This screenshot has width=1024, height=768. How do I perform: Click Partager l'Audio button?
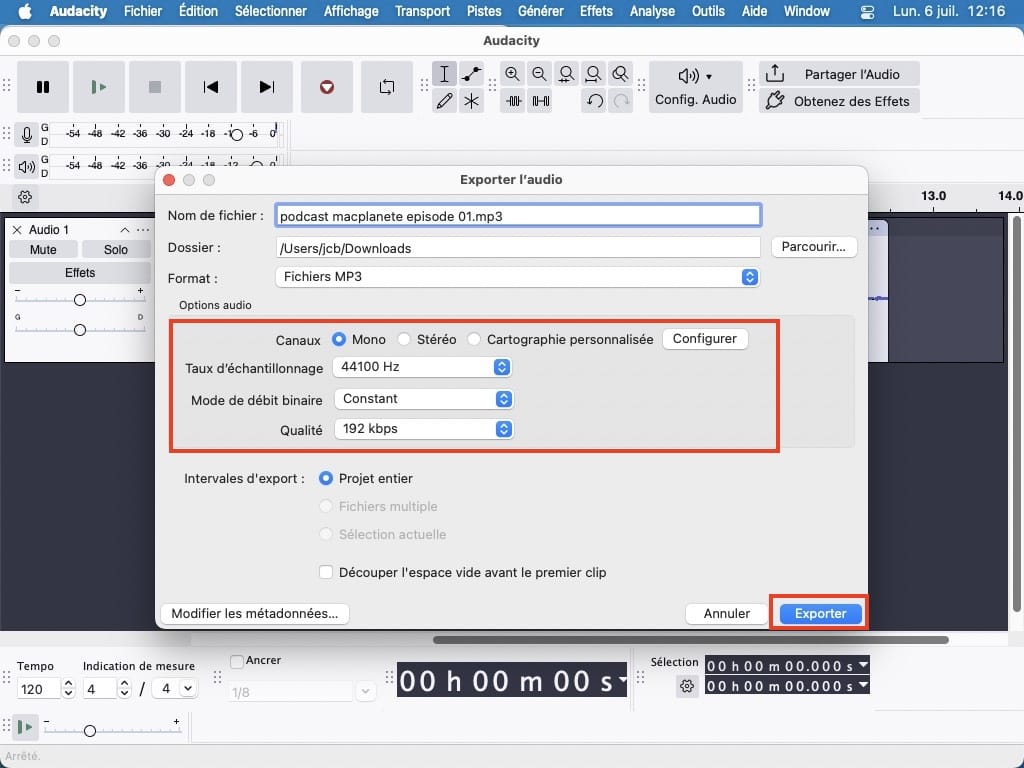(x=839, y=74)
